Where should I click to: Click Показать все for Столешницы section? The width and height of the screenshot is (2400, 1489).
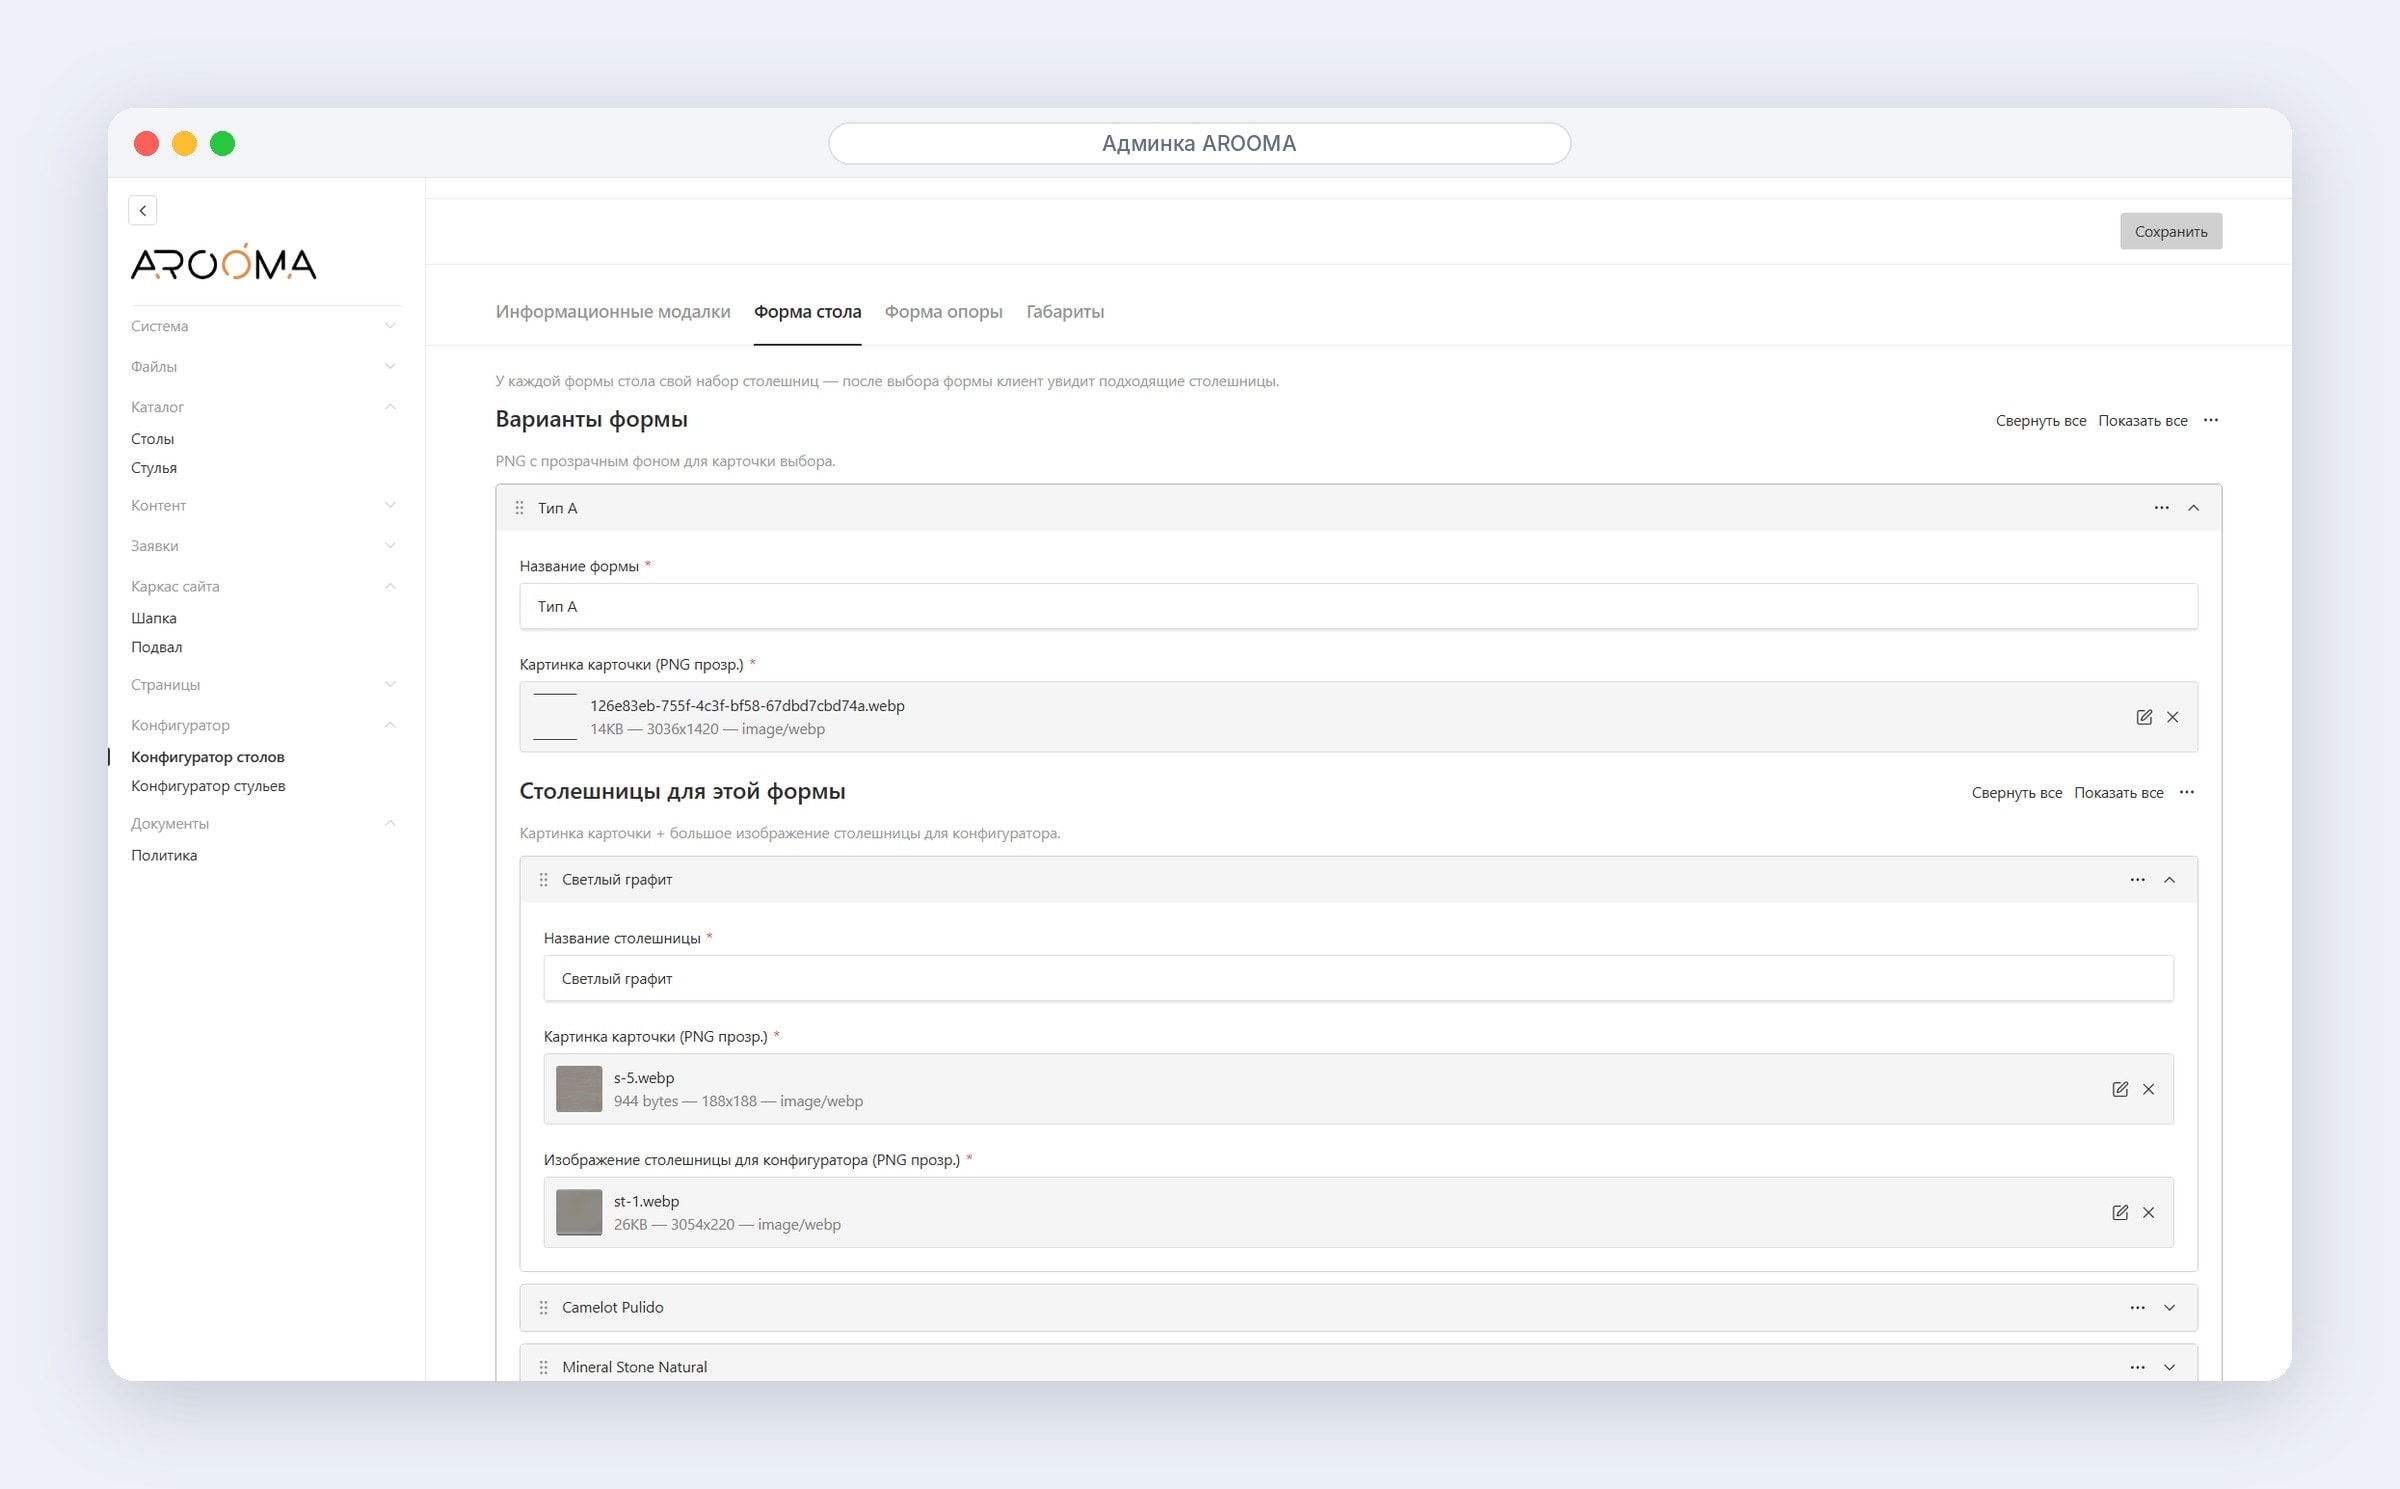[x=2119, y=793]
